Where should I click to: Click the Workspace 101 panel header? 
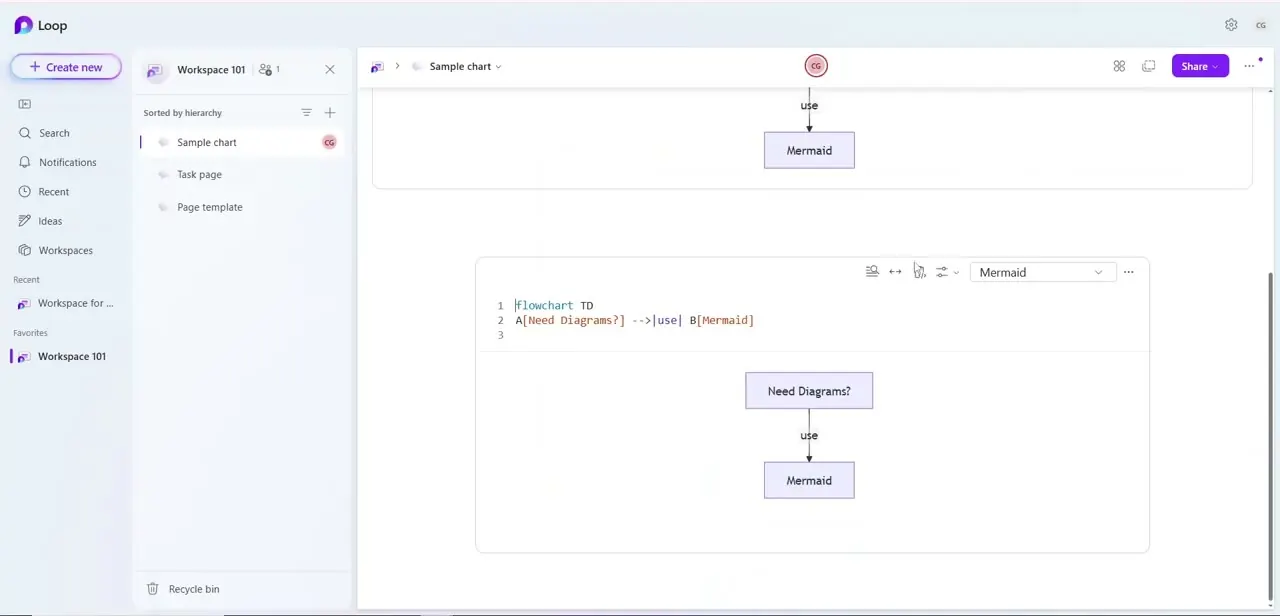(x=210, y=70)
